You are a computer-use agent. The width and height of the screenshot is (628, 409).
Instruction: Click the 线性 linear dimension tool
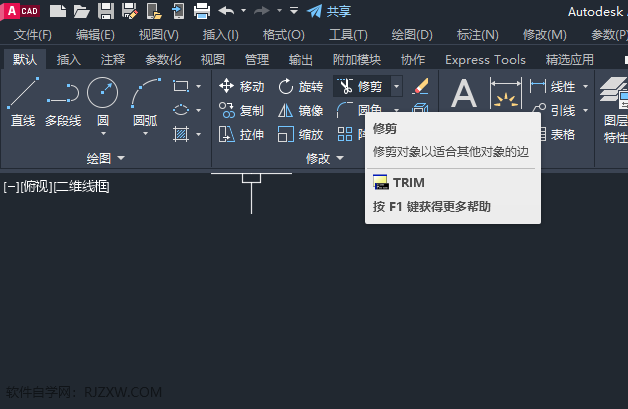click(553, 86)
